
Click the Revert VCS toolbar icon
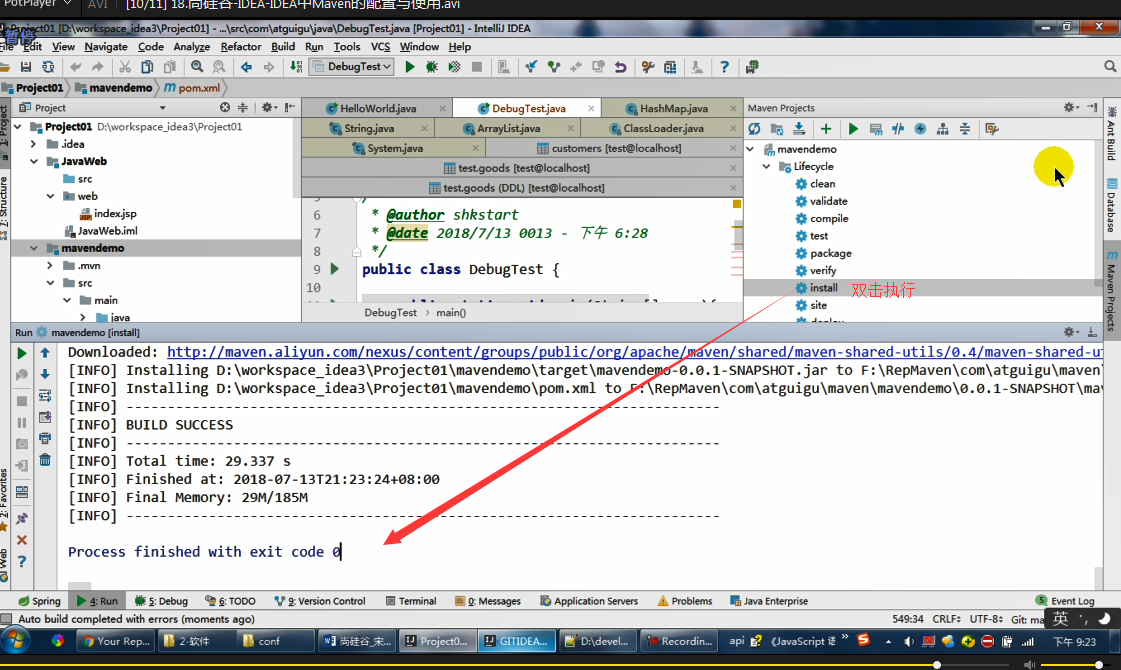621,66
